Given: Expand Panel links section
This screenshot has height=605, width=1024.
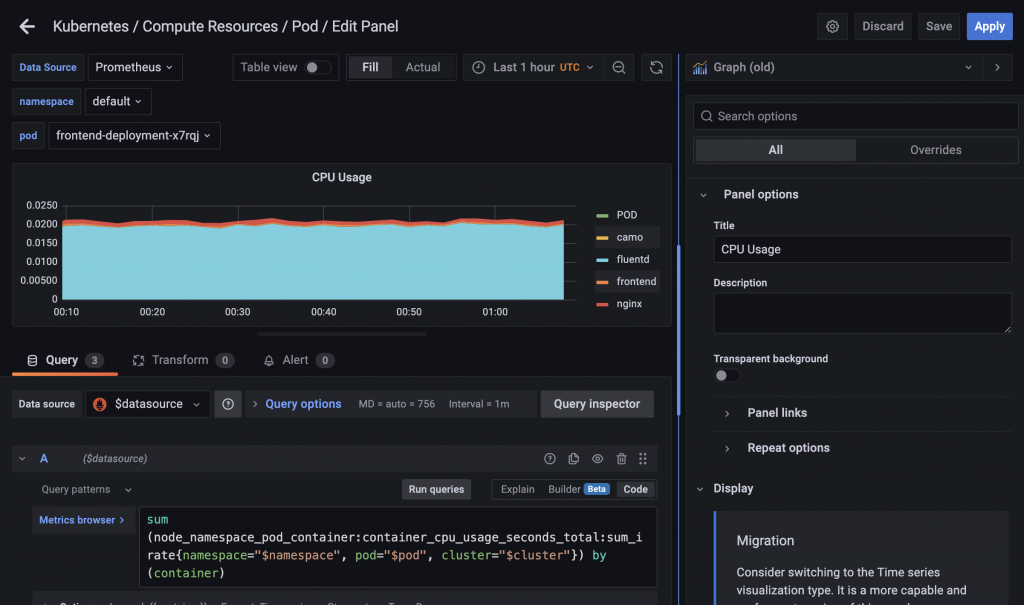Looking at the screenshot, I should coord(776,413).
